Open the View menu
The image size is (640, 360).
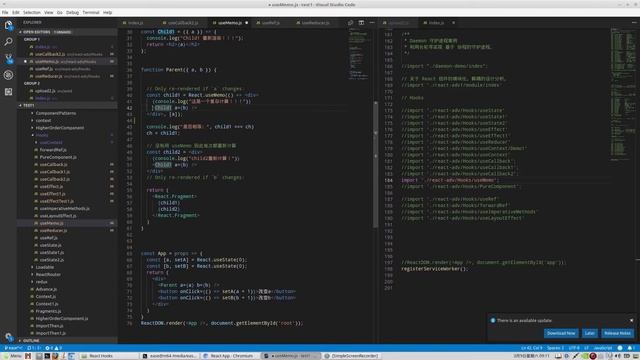(x=49, y=13)
